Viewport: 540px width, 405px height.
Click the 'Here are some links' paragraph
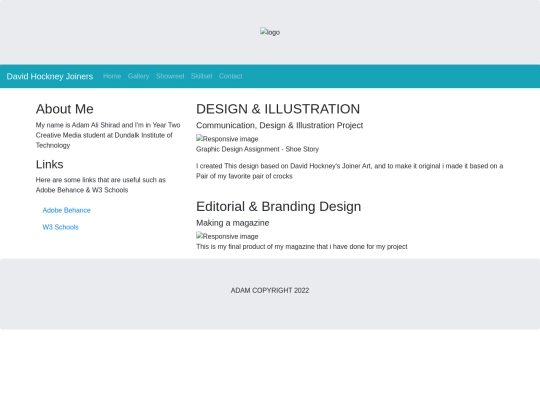(x=101, y=185)
